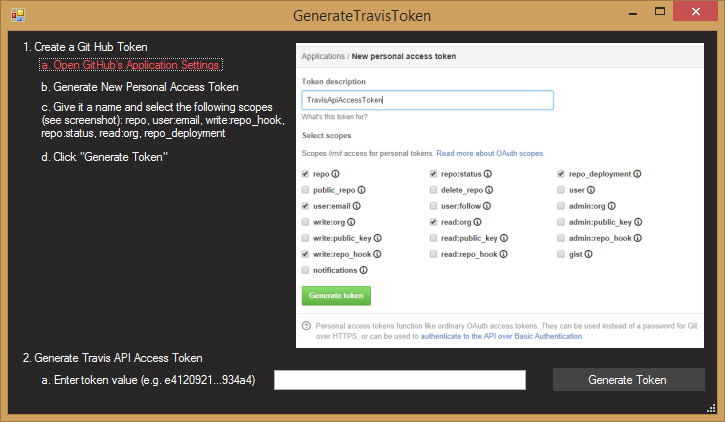Click the info icon next to gist
The width and height of the screenshot is (725, 422).
point(587,254)
